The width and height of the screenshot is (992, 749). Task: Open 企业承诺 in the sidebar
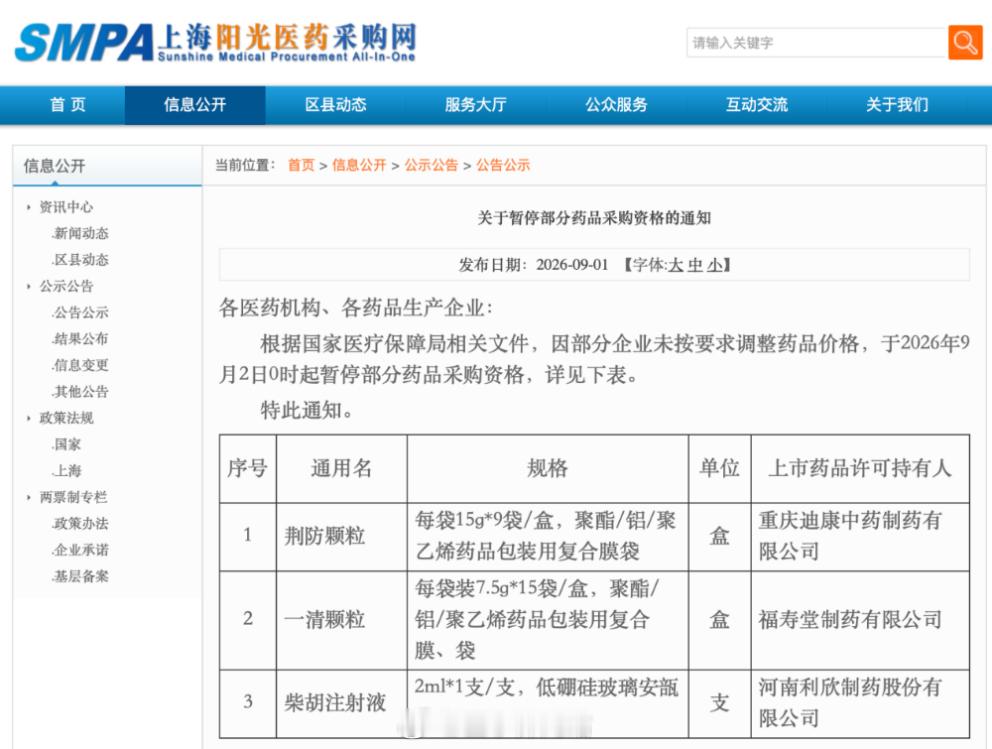pyautogui.click(x=80, y=550)
